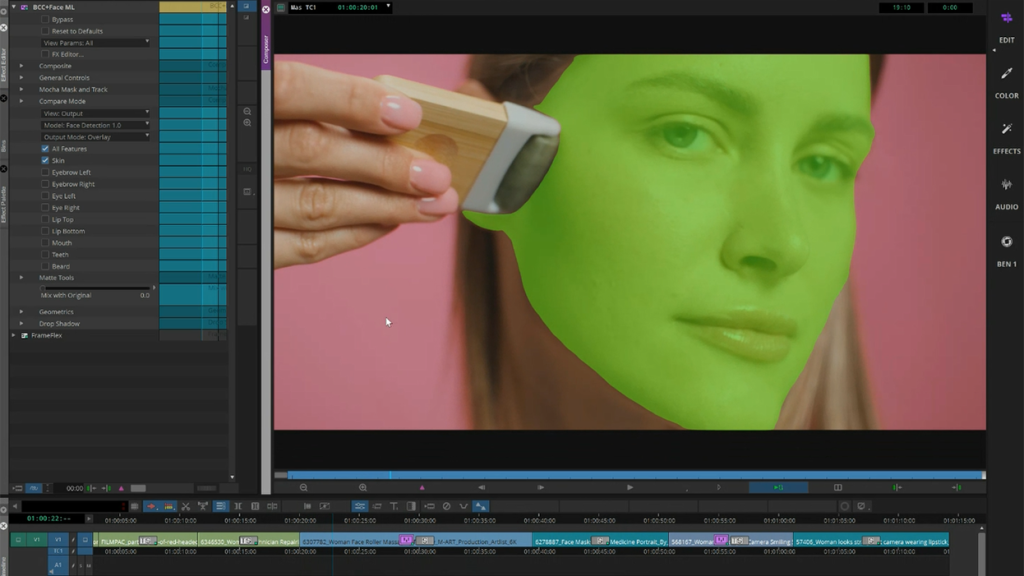1024x576 pixels.
Task: Open the View Params dropdown
Action: tap(95, 43)
